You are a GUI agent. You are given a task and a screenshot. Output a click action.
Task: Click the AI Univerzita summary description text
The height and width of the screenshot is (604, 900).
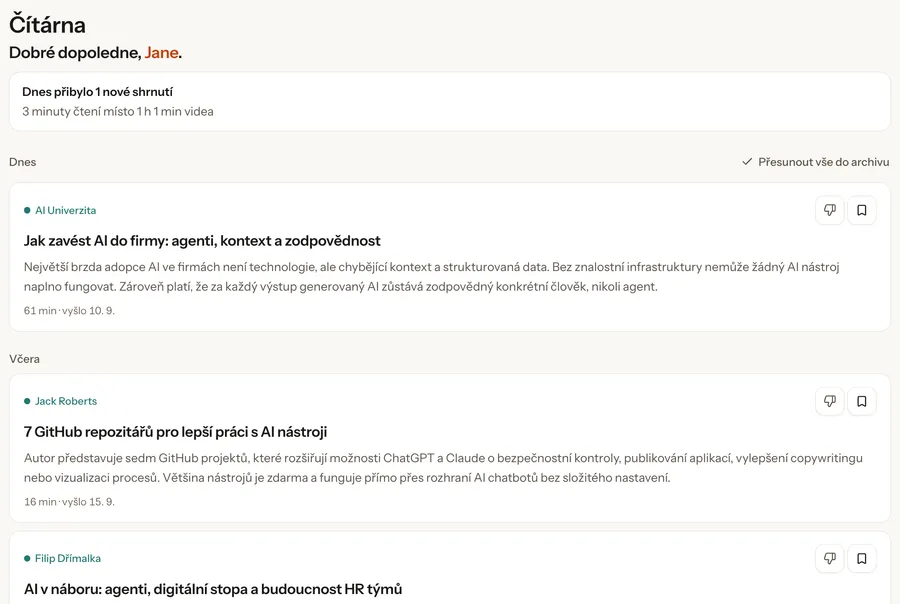[432, 277]
